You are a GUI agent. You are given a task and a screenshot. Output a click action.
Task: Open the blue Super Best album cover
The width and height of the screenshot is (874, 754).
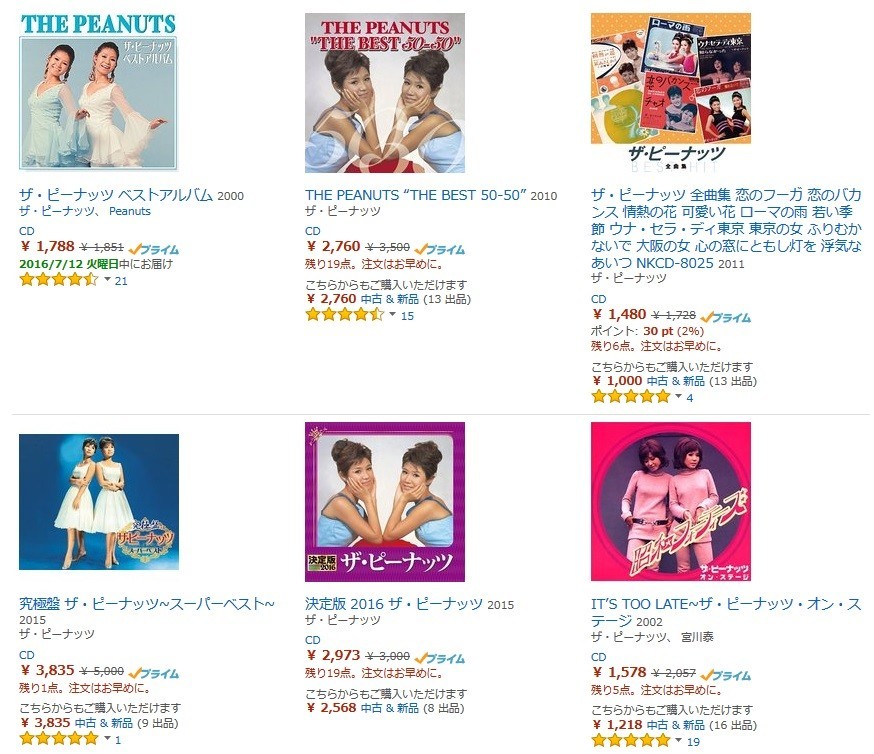[x=99, y=502]
